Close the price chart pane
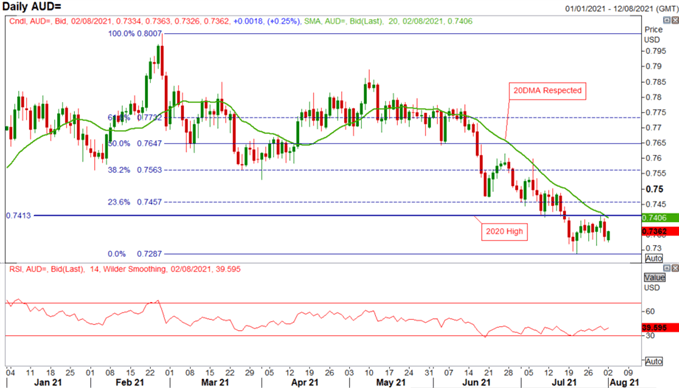Screen dimensions: 679x388 point(675,20)
